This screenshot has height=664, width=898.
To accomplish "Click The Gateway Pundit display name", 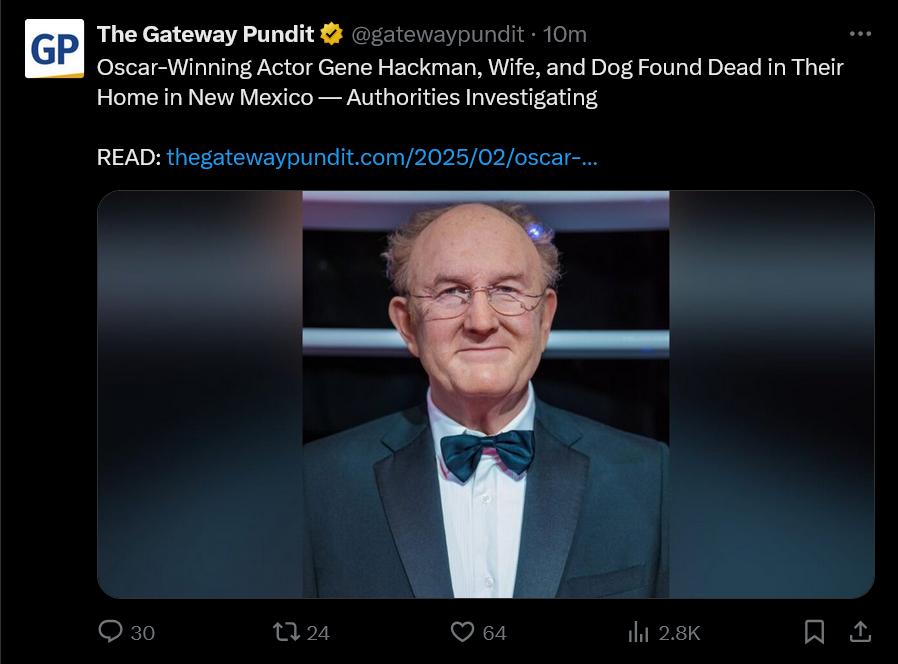I will click(206, 34).
